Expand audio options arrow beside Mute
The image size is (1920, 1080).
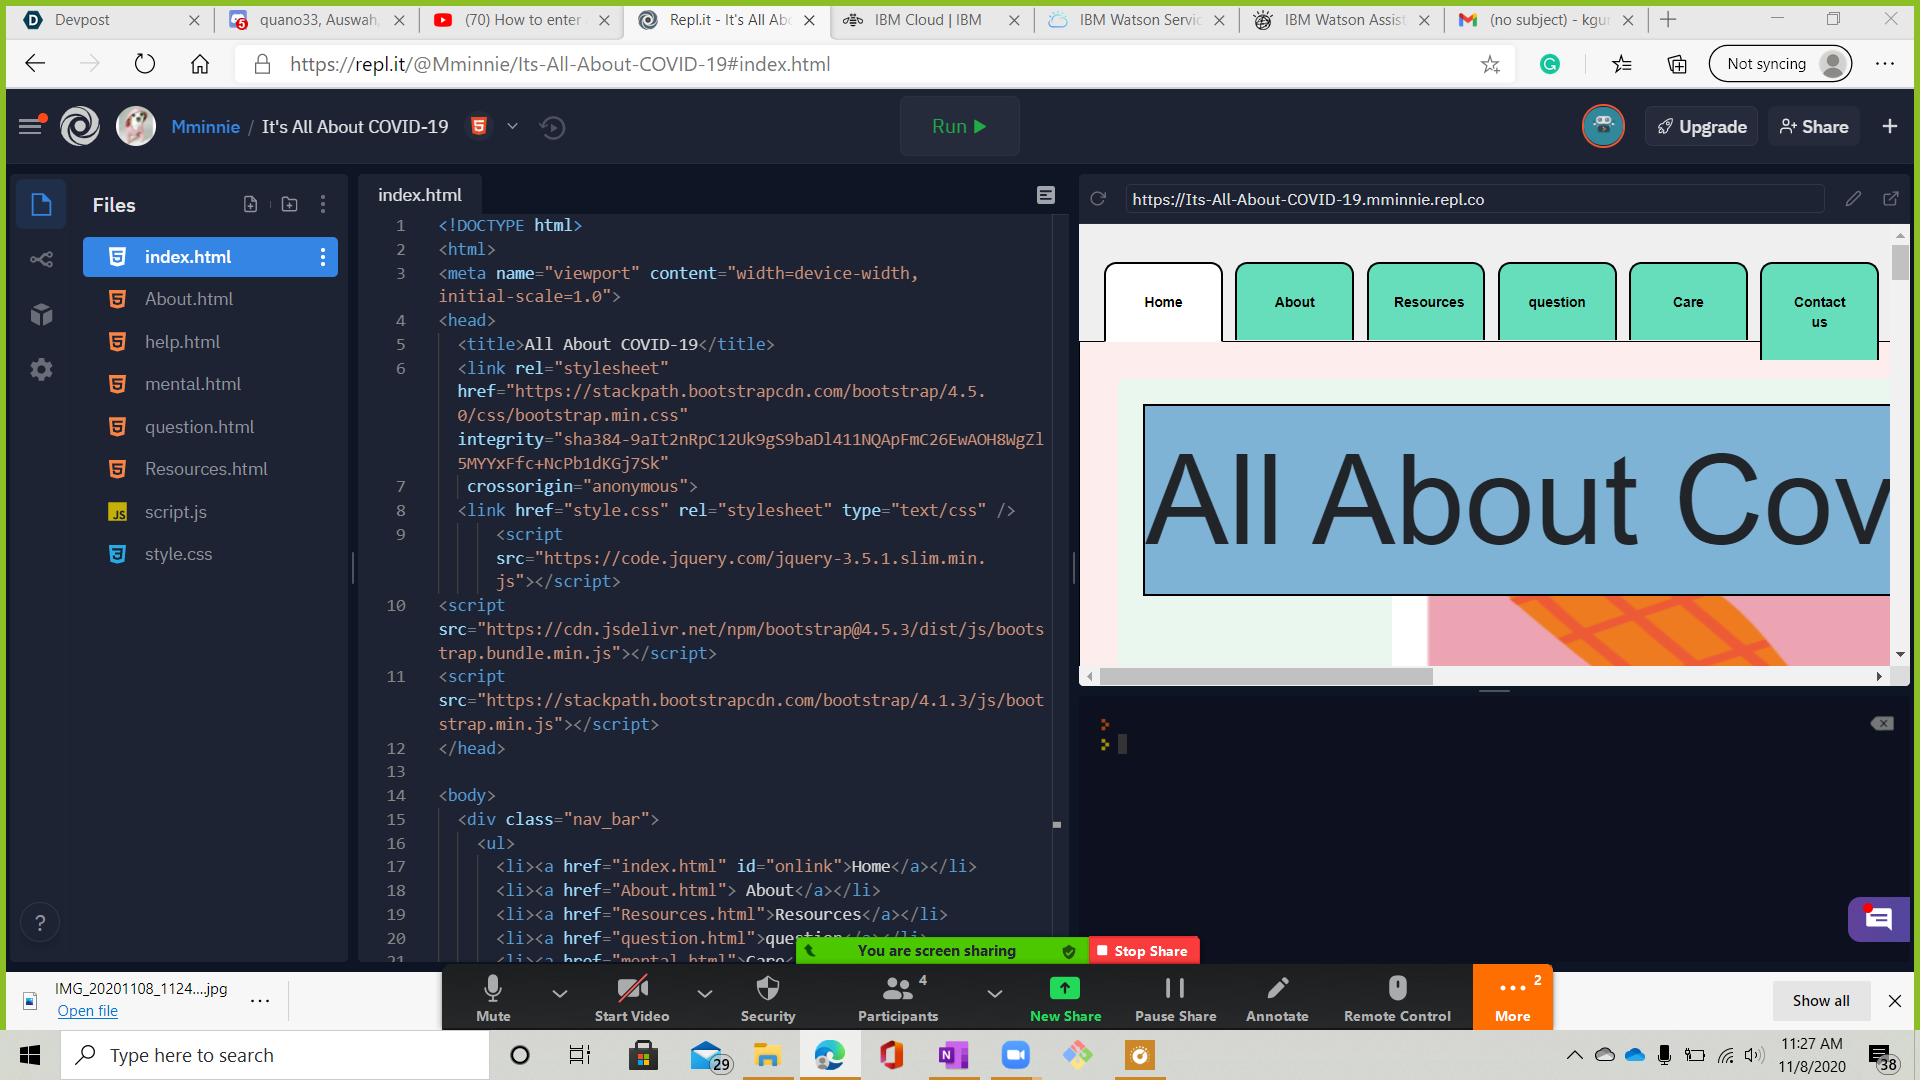pyautogui.click(x=560, y=993)
